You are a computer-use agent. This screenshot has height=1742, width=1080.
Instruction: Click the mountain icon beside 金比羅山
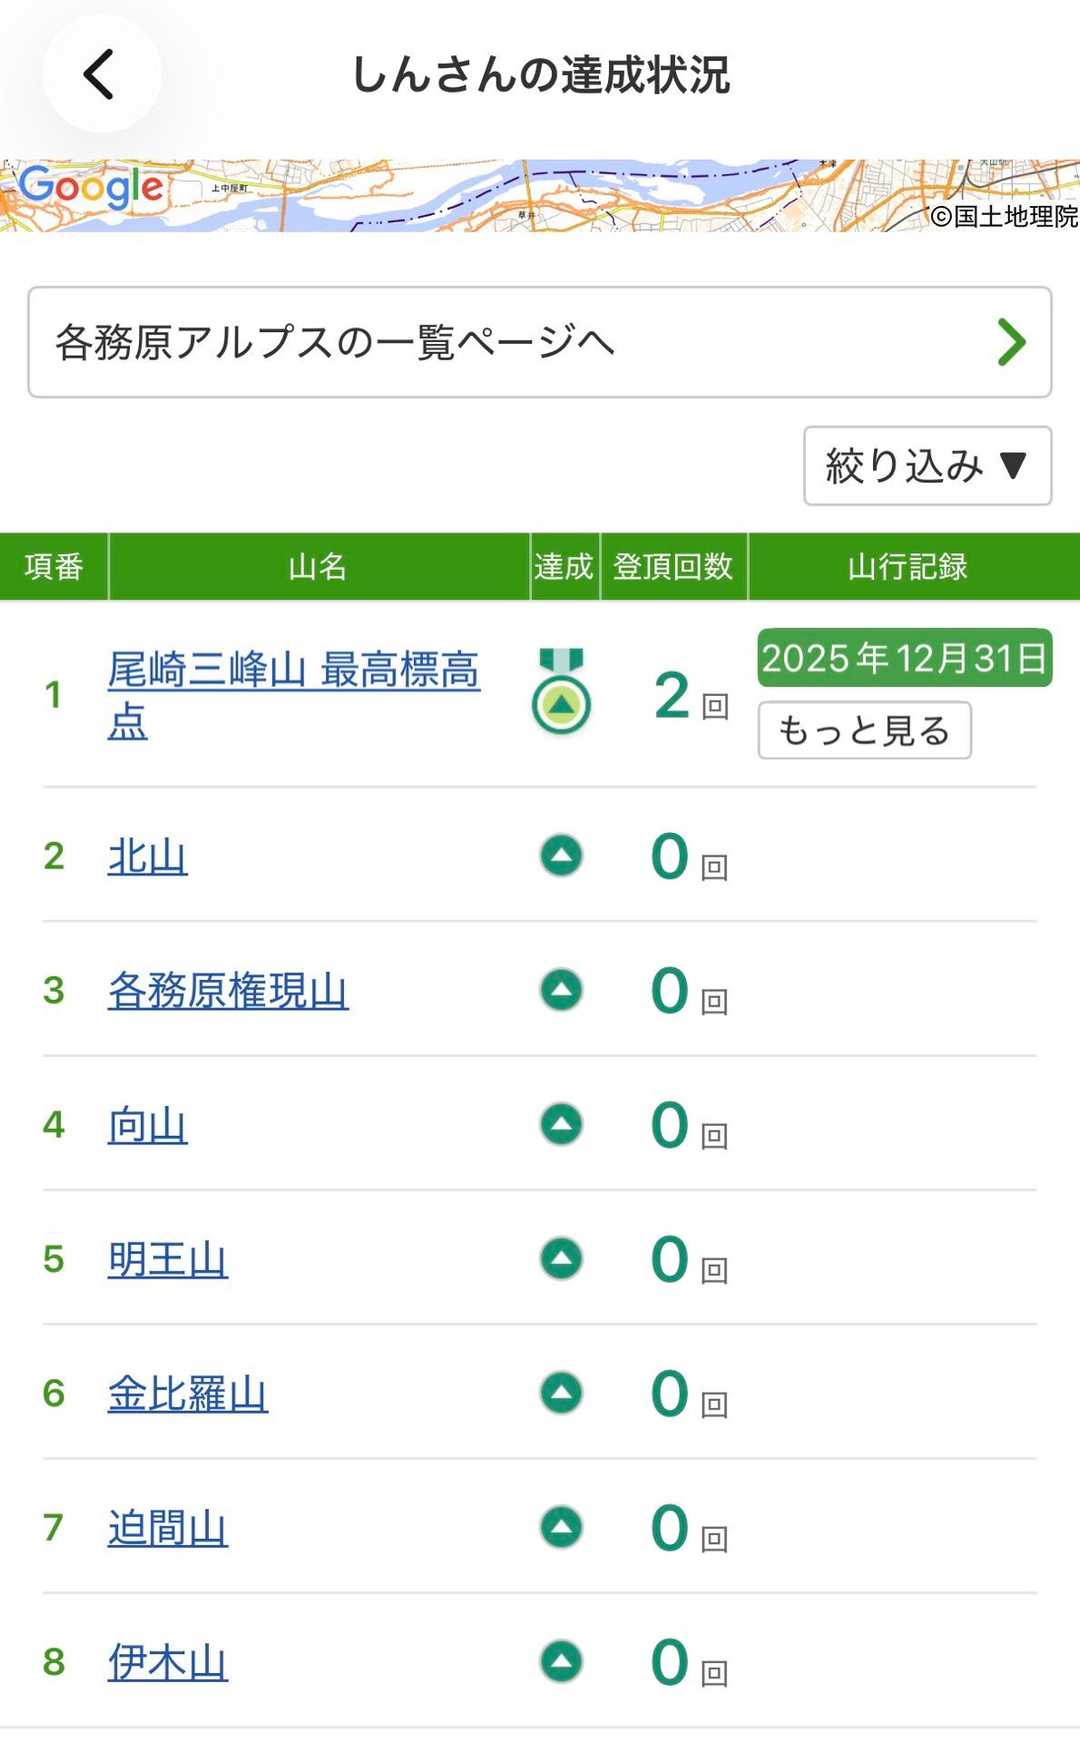(561, 1393)
